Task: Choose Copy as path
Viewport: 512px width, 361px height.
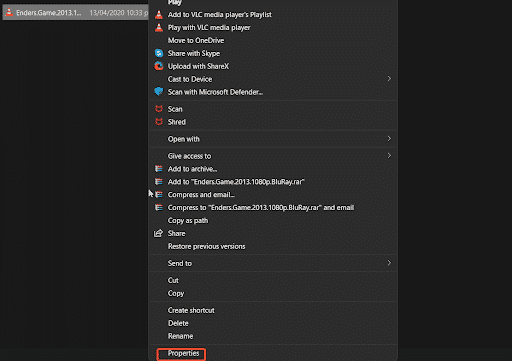Action: tap(188, 221)
